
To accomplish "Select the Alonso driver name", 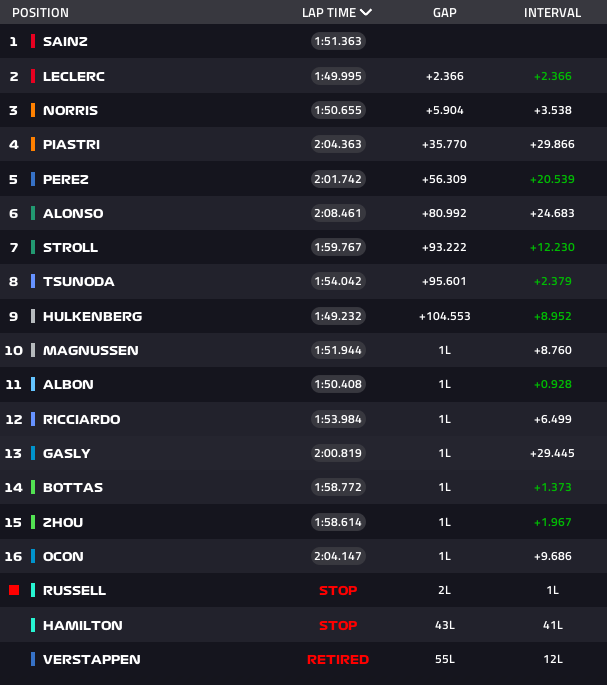I will click(73, 213).
